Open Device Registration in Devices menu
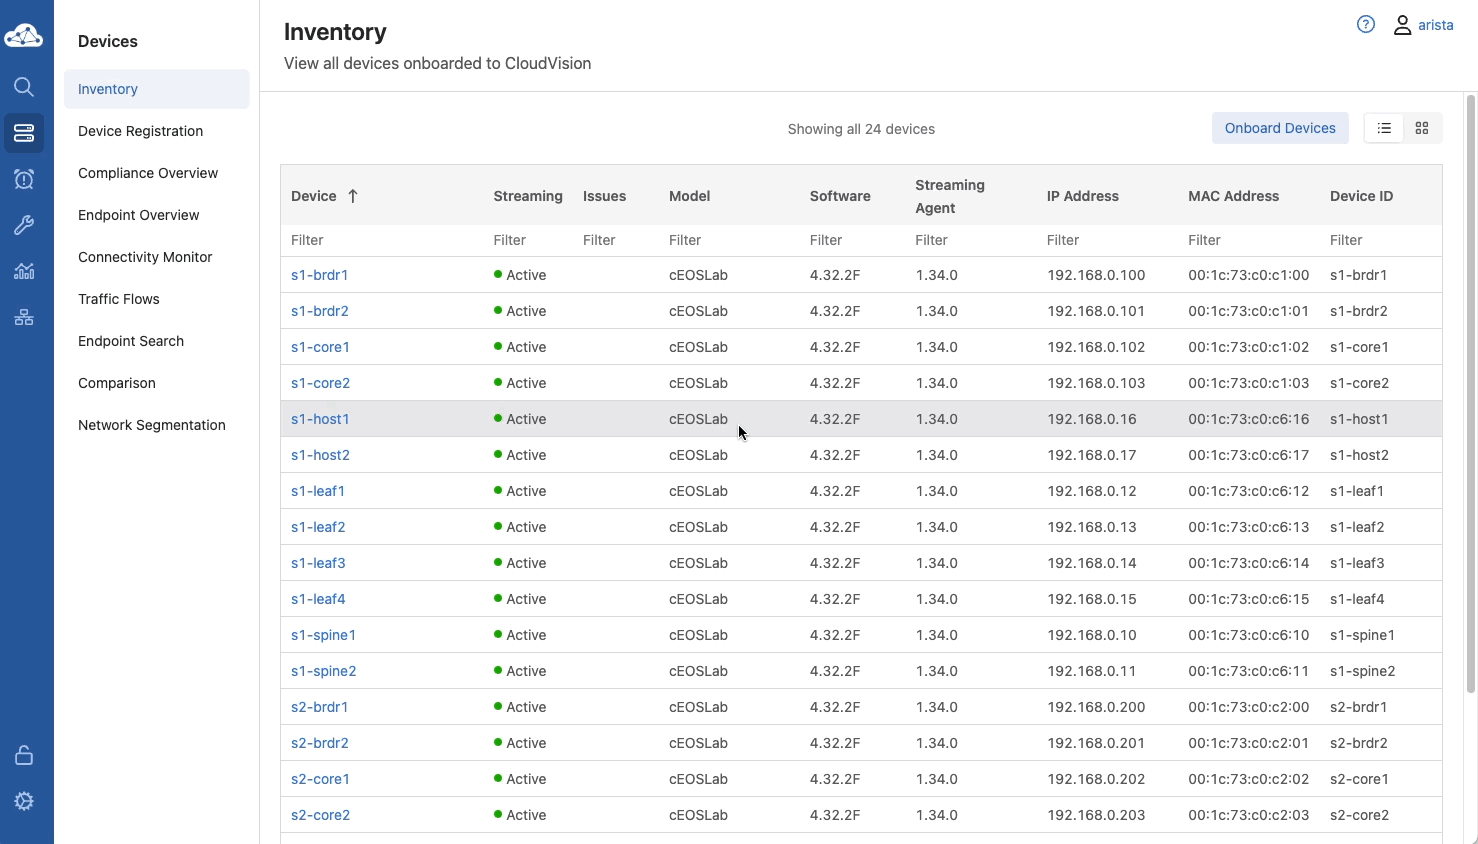 click(x=140, y=131)
